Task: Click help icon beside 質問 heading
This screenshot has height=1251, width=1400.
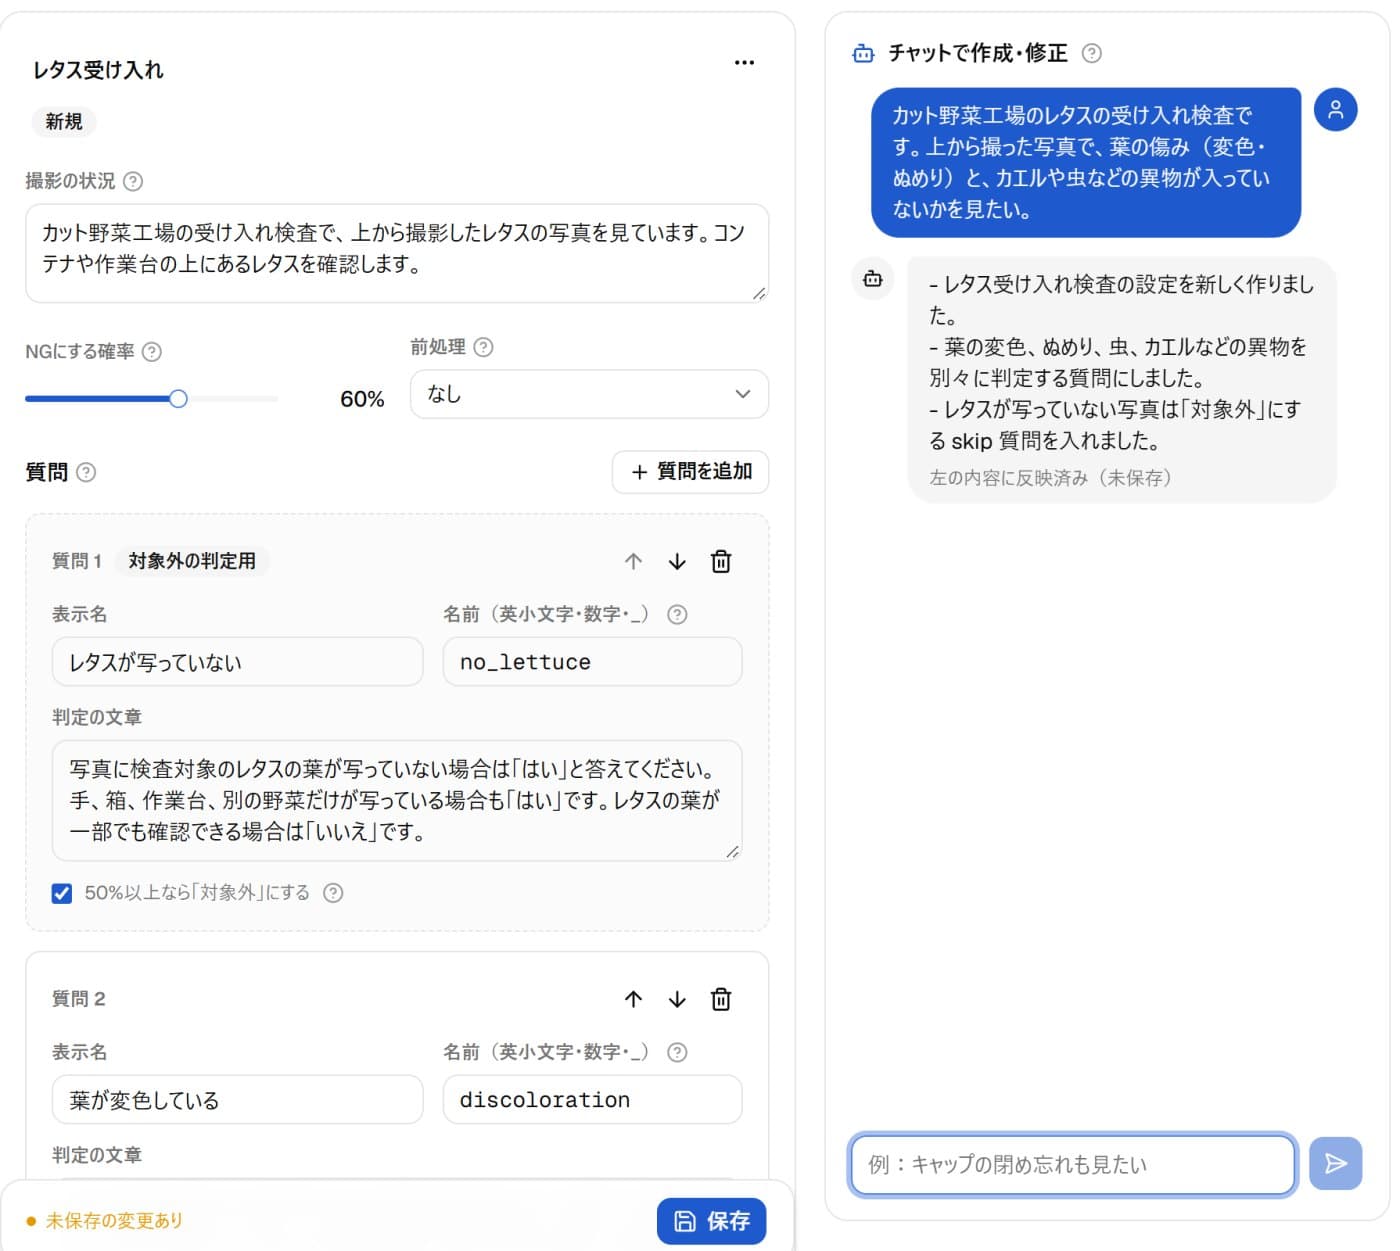Action: [86, 472]
